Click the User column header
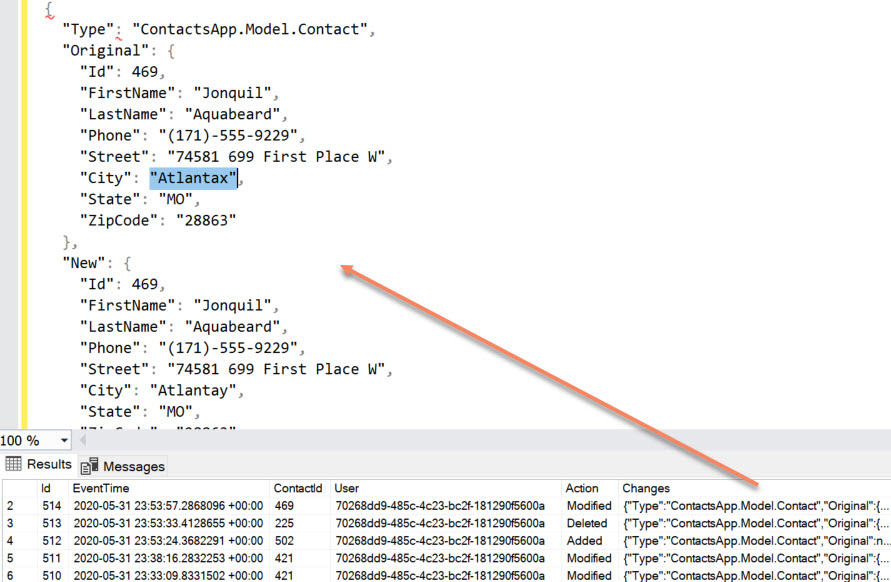 click(x=345, y=488)
